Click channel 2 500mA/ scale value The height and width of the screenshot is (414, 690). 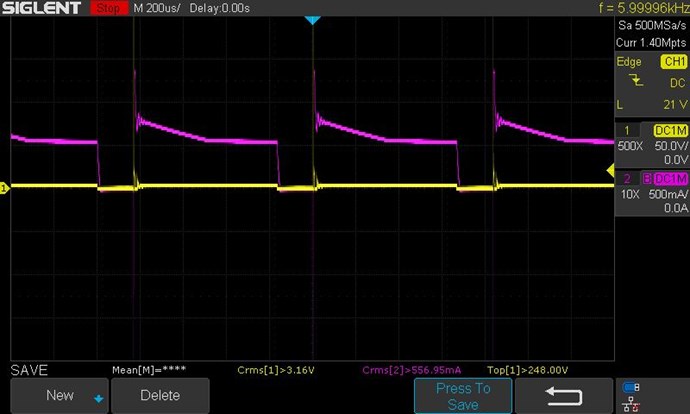point(668,194)
